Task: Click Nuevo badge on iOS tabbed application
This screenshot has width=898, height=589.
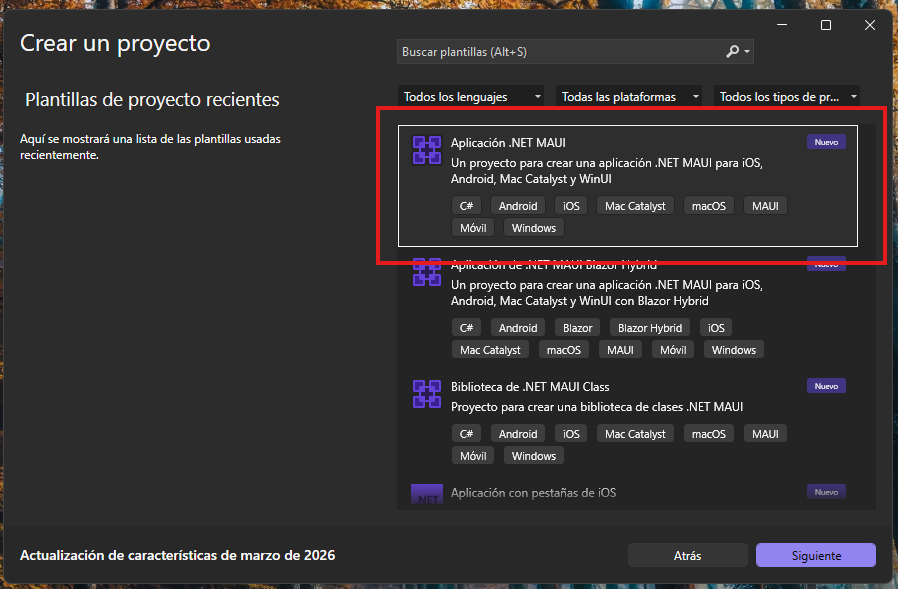Action: point(826,492)
